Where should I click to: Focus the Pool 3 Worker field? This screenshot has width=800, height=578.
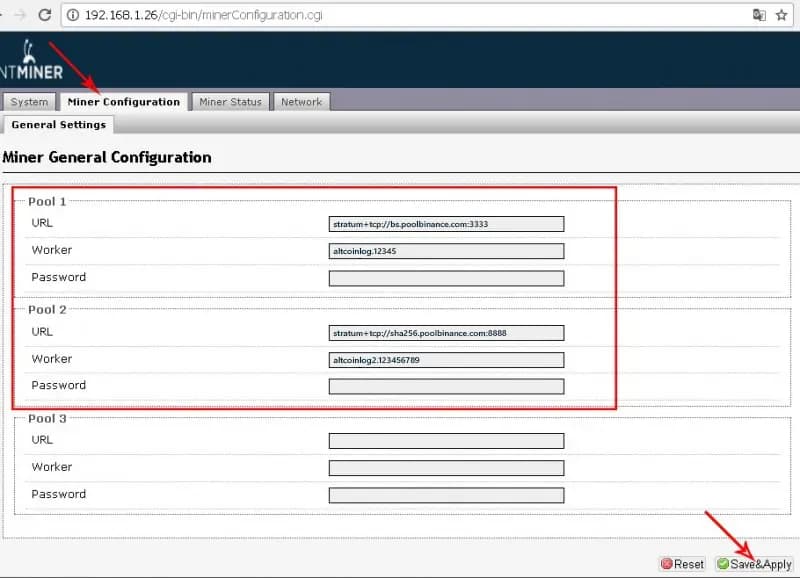click(446, 468)
